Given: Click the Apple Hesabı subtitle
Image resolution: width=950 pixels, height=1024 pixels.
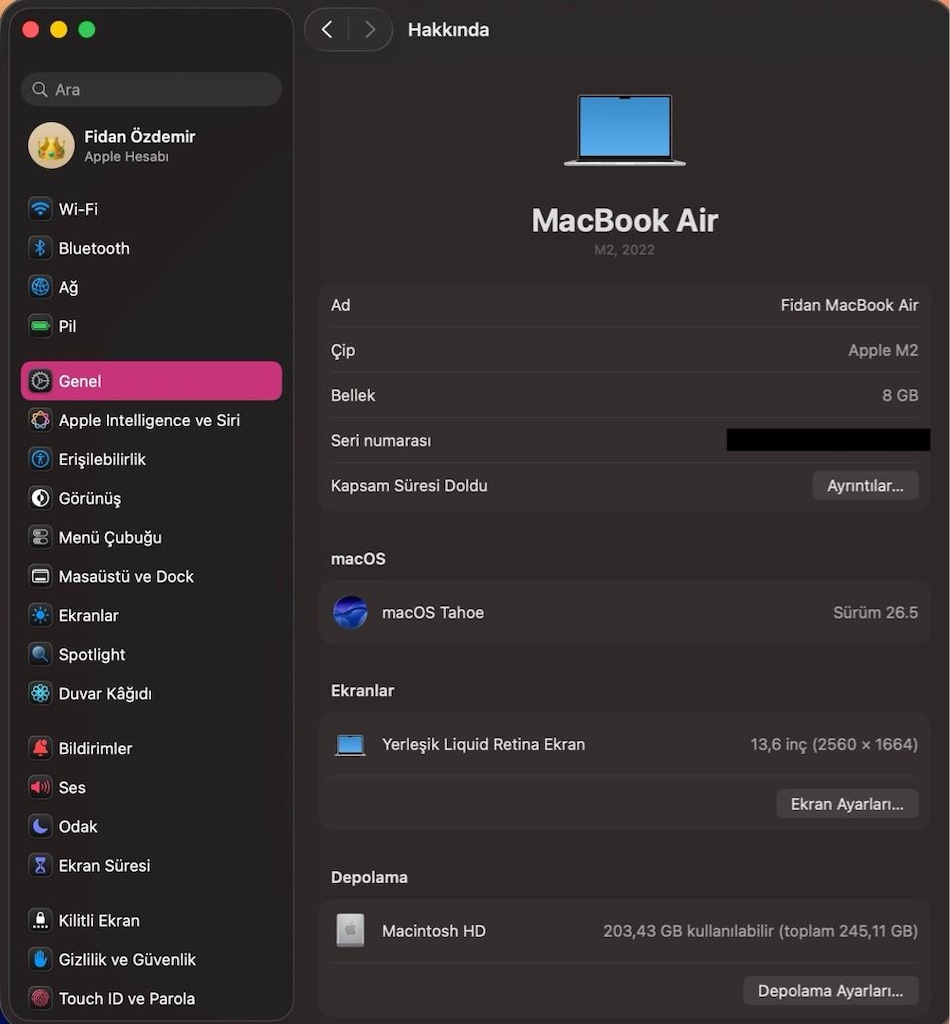Looking at the screenshot, I should 127,157.
